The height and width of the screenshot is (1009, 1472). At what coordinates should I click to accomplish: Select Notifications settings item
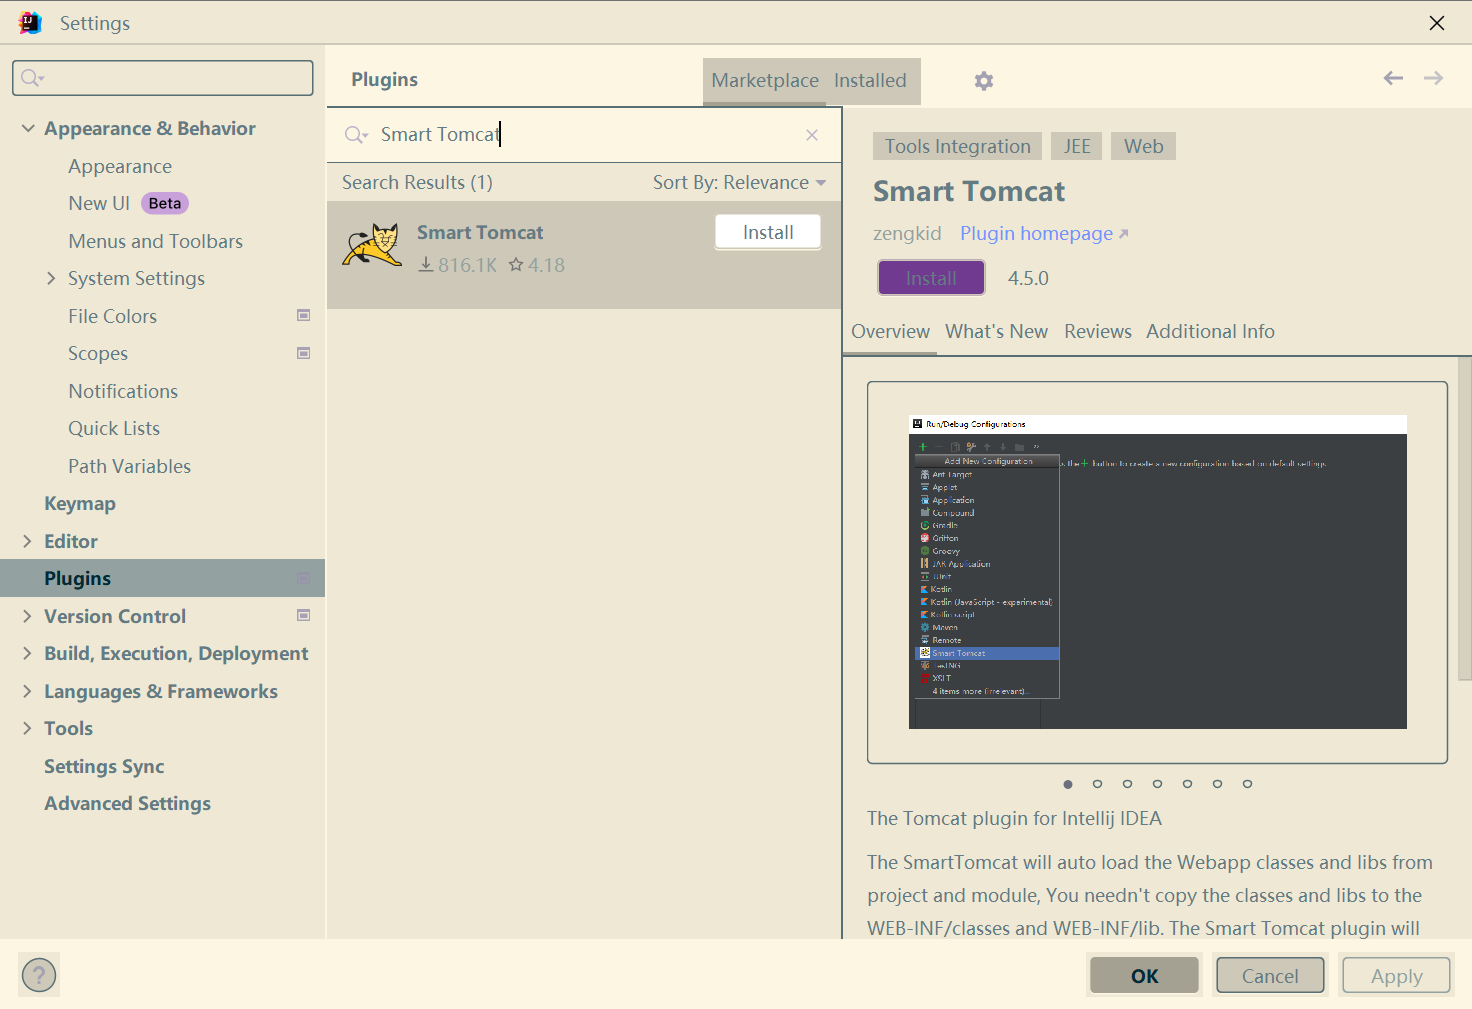coord(123,391)
